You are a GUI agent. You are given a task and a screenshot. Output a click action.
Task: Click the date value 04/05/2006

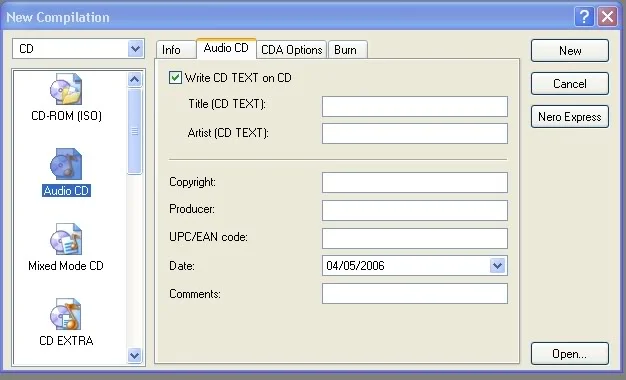(x=355, y=266)
